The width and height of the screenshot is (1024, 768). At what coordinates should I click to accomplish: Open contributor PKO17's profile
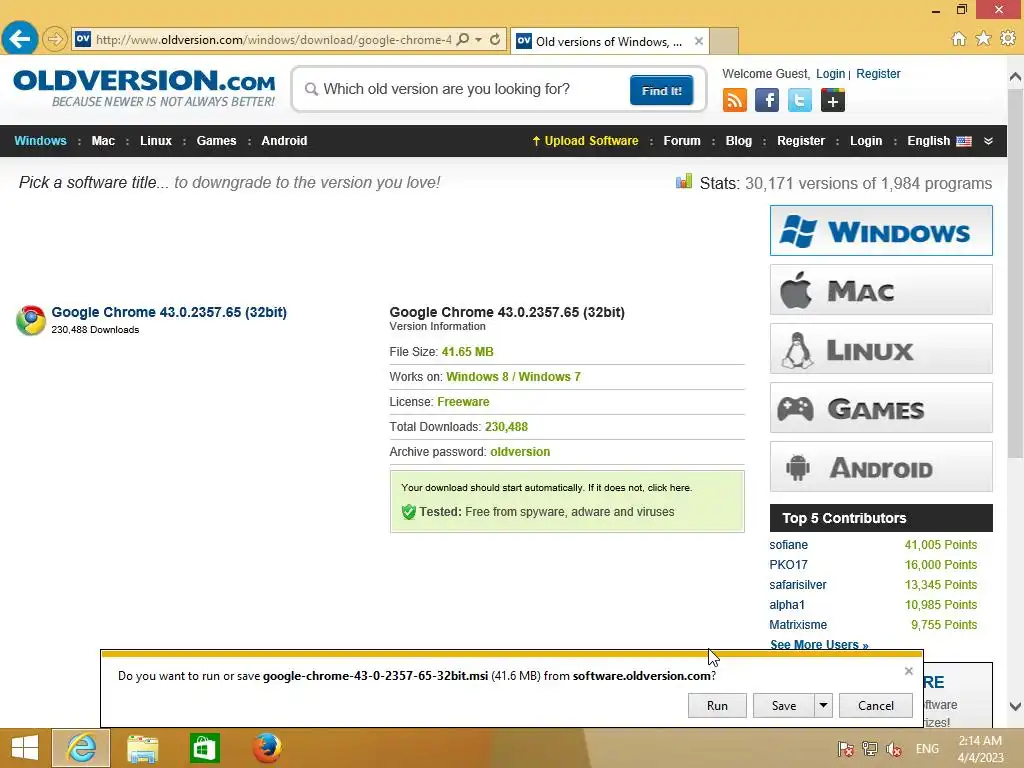[788, 565]
